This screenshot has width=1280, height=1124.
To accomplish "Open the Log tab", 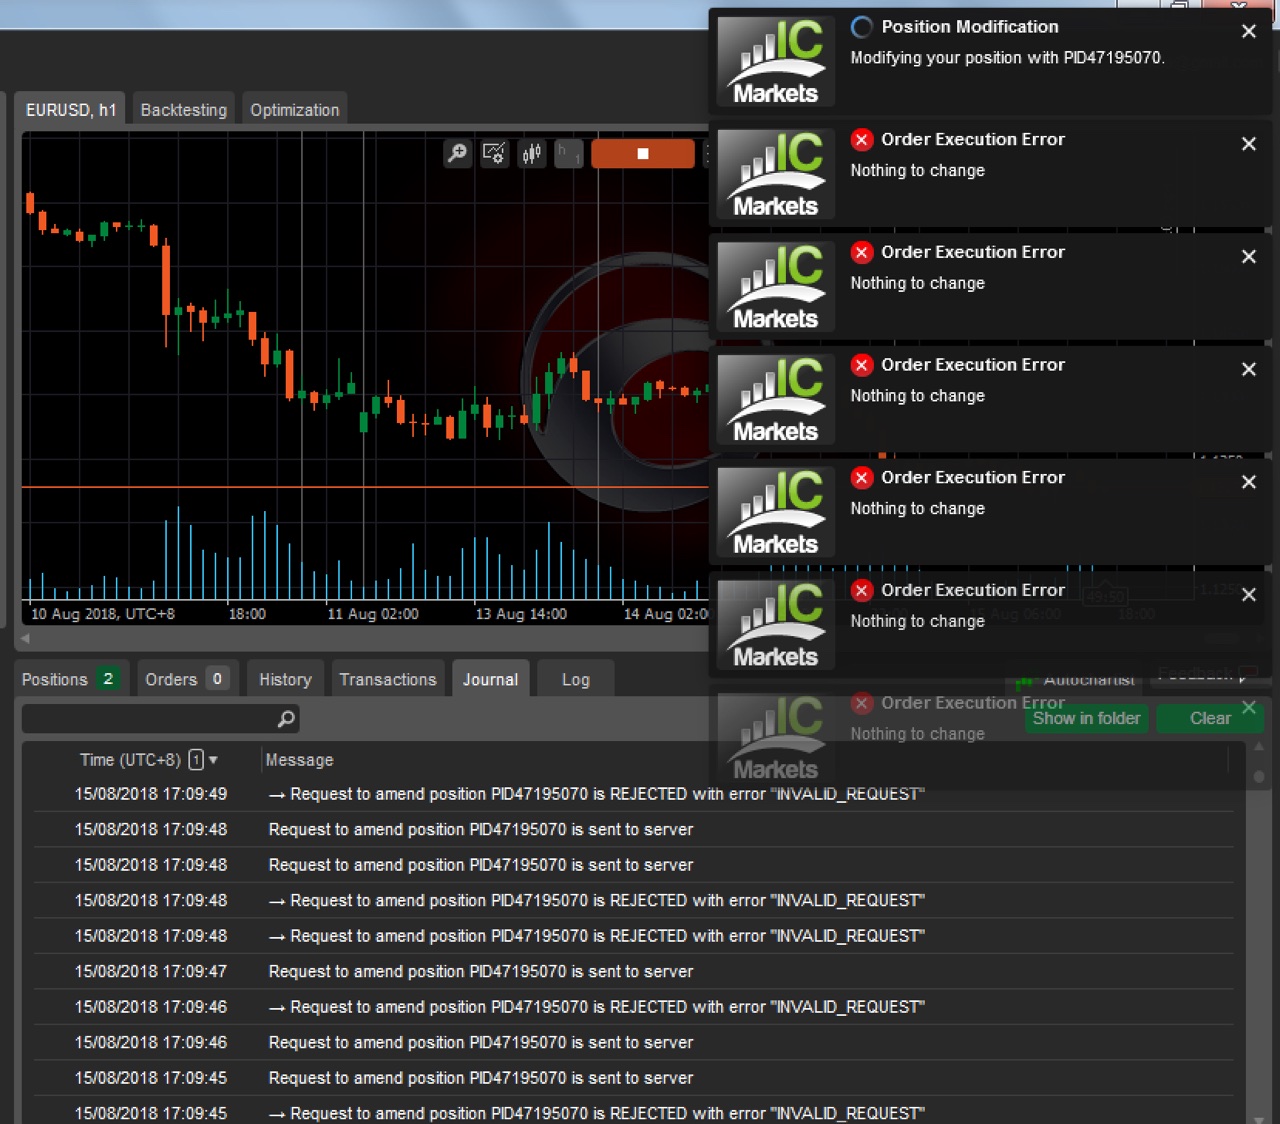I will [576, 679].
